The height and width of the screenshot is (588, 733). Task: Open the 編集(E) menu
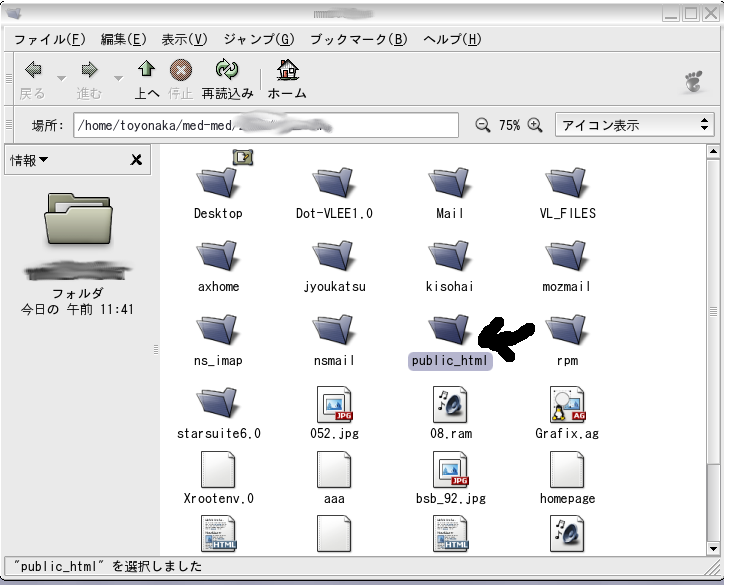[x=123, y=39]
